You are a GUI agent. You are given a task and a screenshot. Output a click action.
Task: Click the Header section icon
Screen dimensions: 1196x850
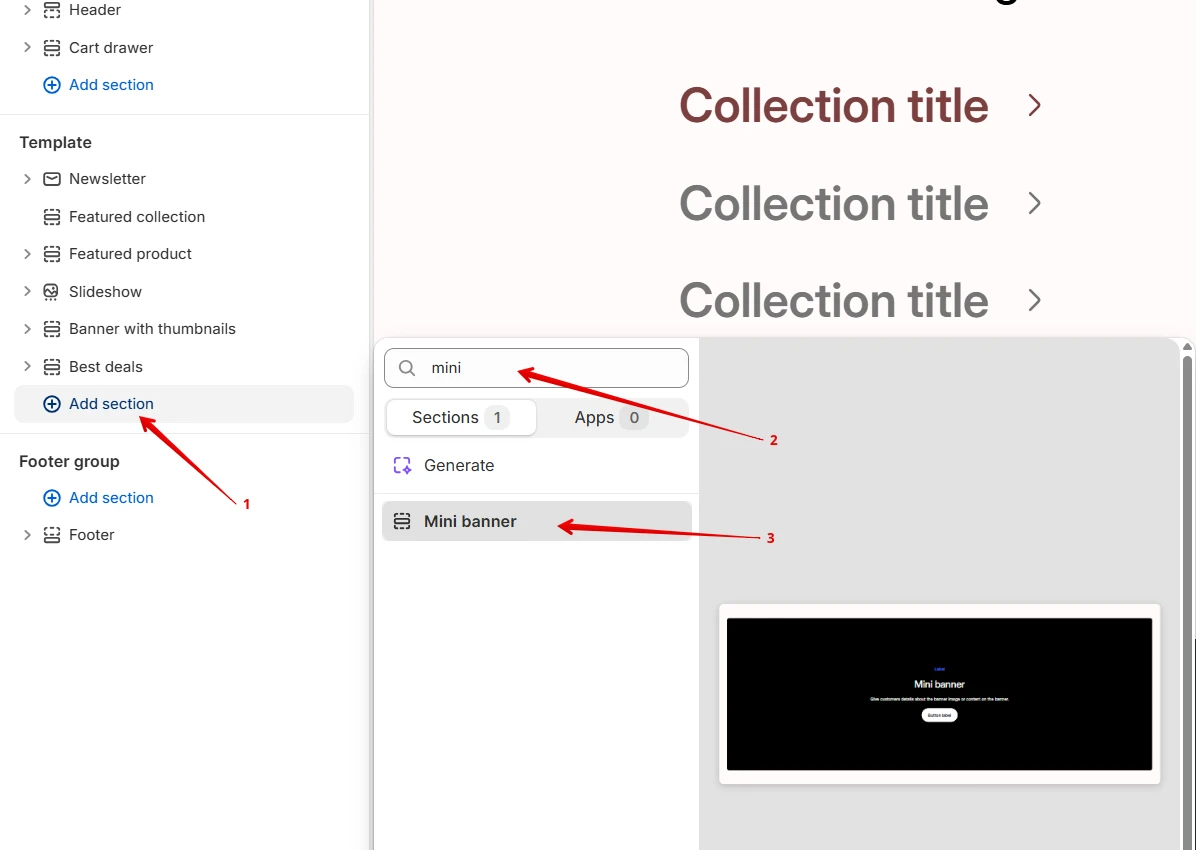point(52,10)
